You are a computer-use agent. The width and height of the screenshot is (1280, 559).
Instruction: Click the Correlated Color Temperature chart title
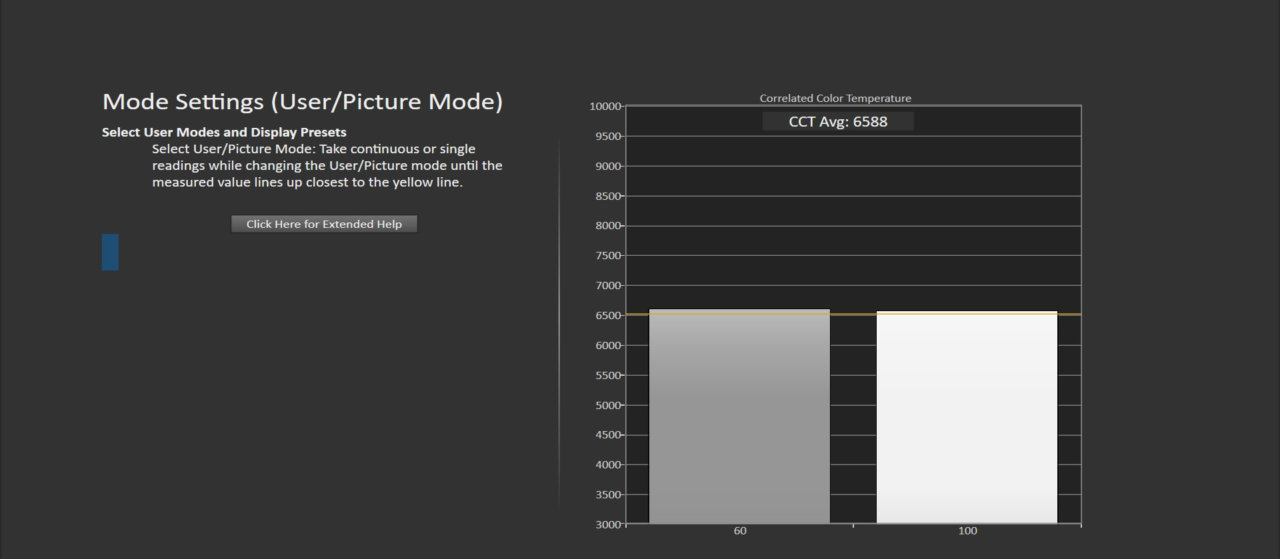(835, 98)
